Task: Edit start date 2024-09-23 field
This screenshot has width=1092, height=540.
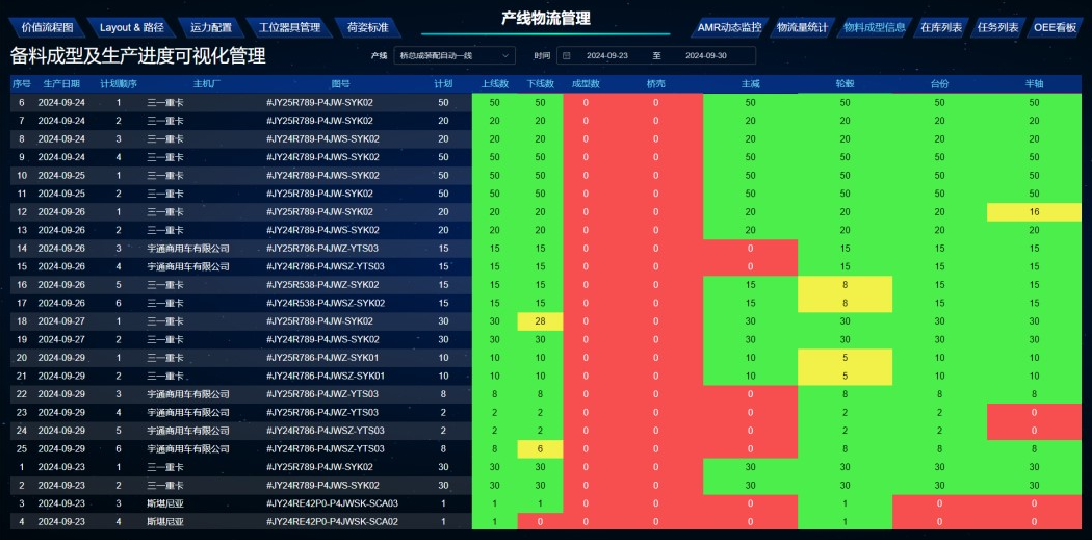Action: [607, 56]
